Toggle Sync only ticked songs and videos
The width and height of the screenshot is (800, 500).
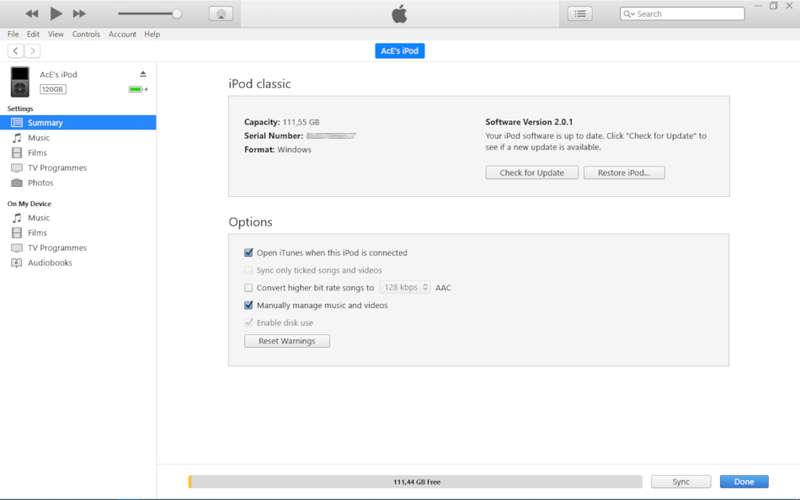click(248, 270)
